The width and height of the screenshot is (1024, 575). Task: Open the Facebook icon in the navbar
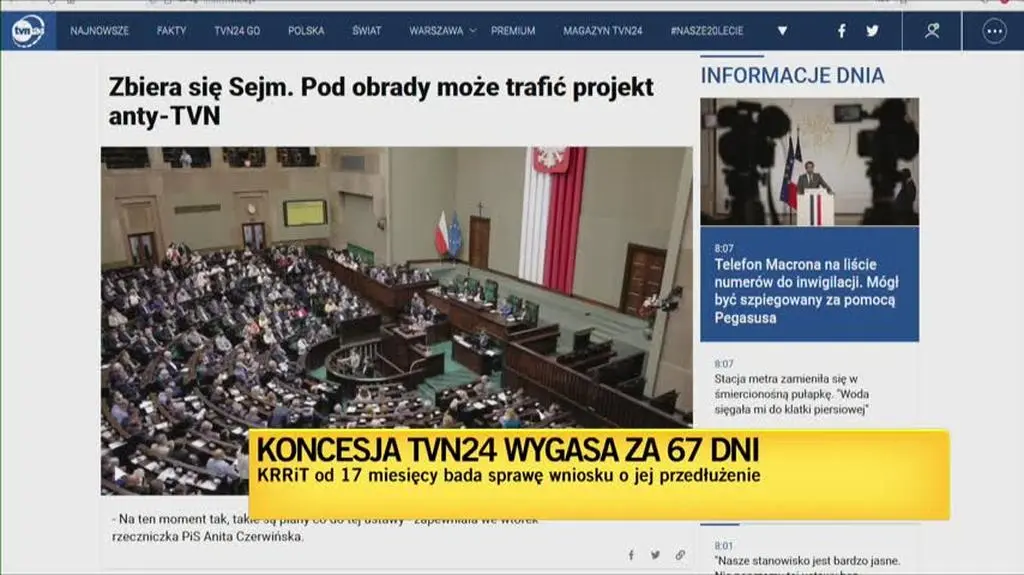tap(842, 31)
